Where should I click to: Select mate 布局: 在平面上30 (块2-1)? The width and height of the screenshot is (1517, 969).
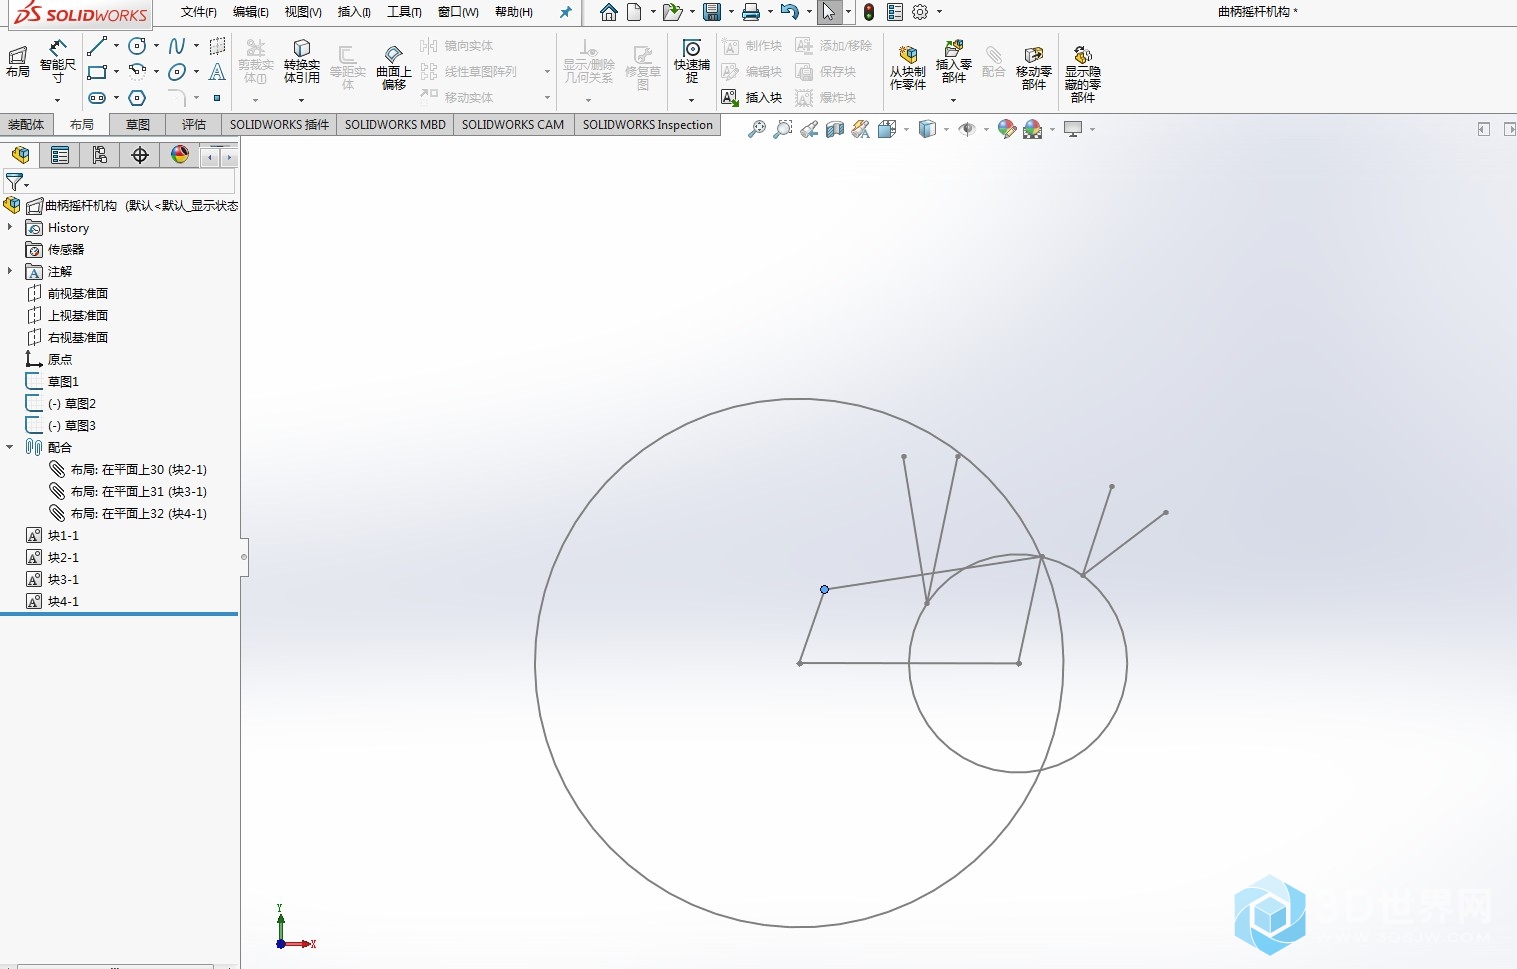139,469
